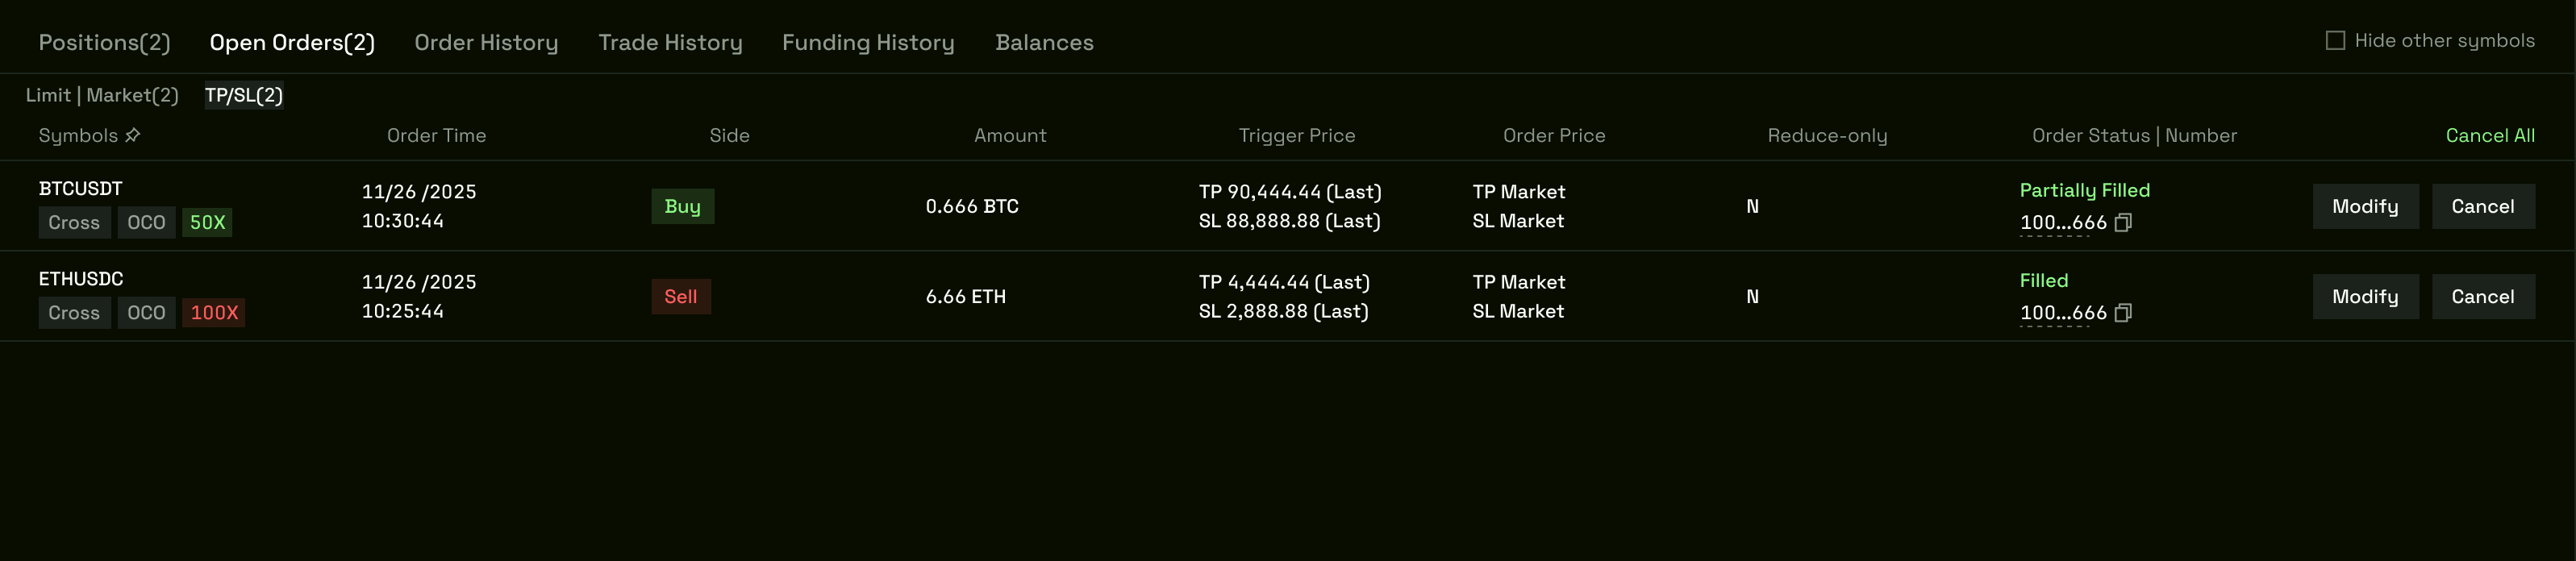Cancel the BTCUSDT order
Image resolution: width=2576 pixels, height=561 pixels.
pyautogui.click(x=2482, y=207)
